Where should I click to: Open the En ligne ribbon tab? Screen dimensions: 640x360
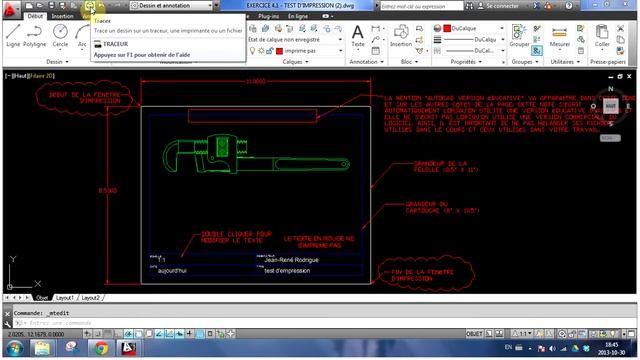click(298, 16)
